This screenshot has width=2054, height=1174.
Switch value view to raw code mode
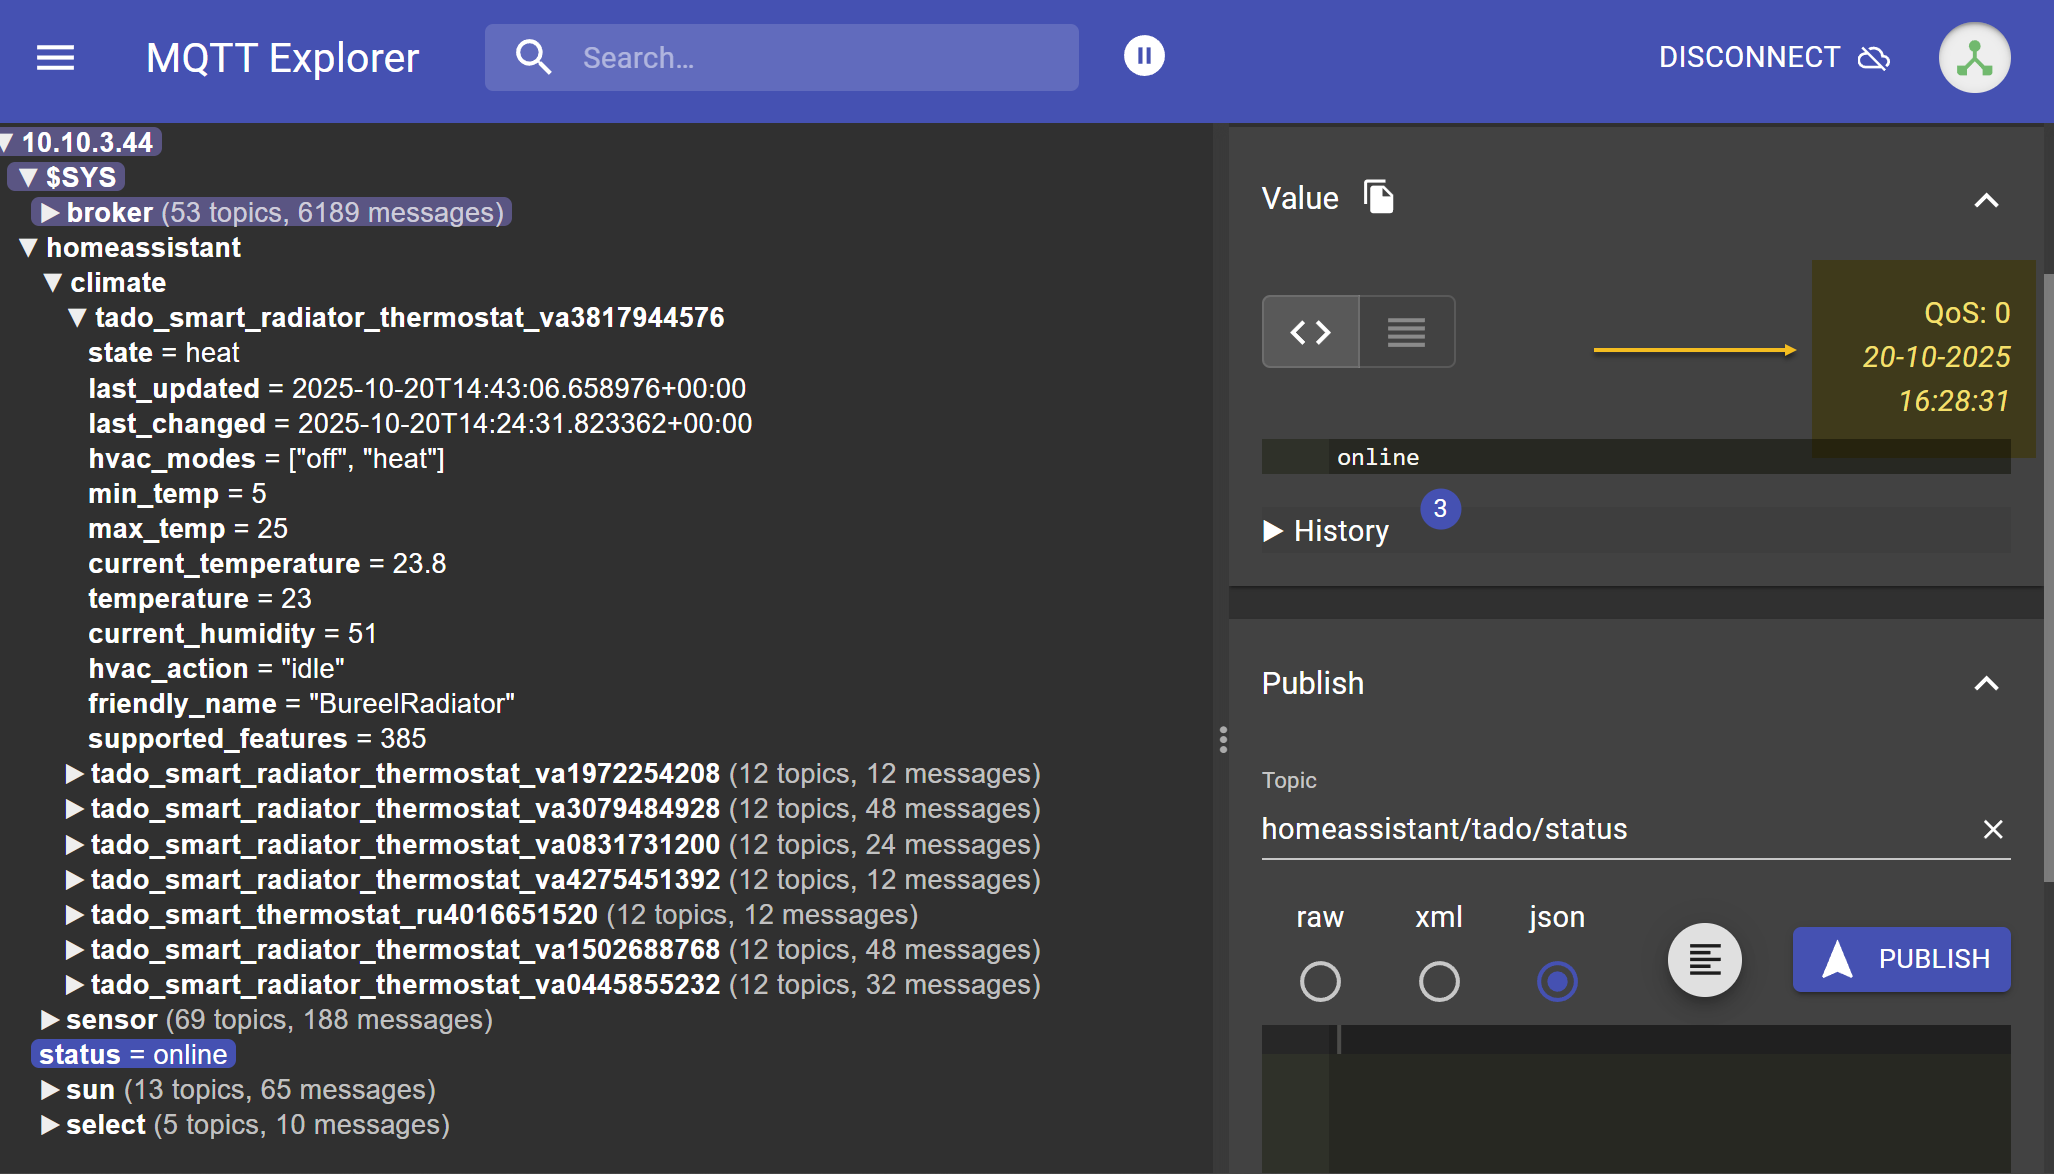click(1310, 331)
